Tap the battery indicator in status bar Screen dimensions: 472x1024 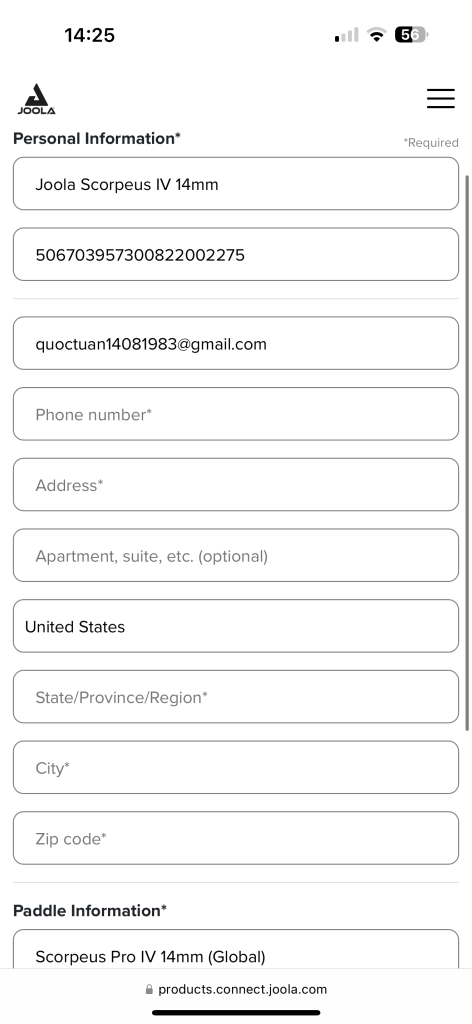[411, 35]
